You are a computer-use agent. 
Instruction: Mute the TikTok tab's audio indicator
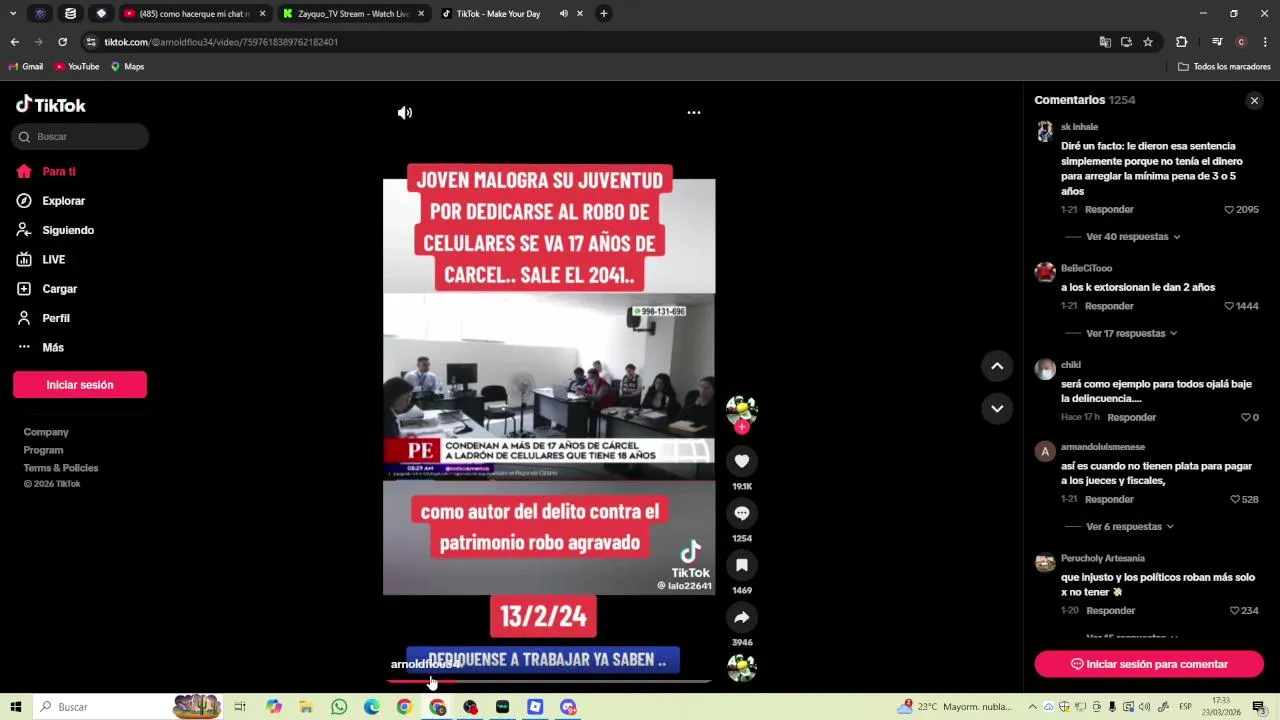563,14
